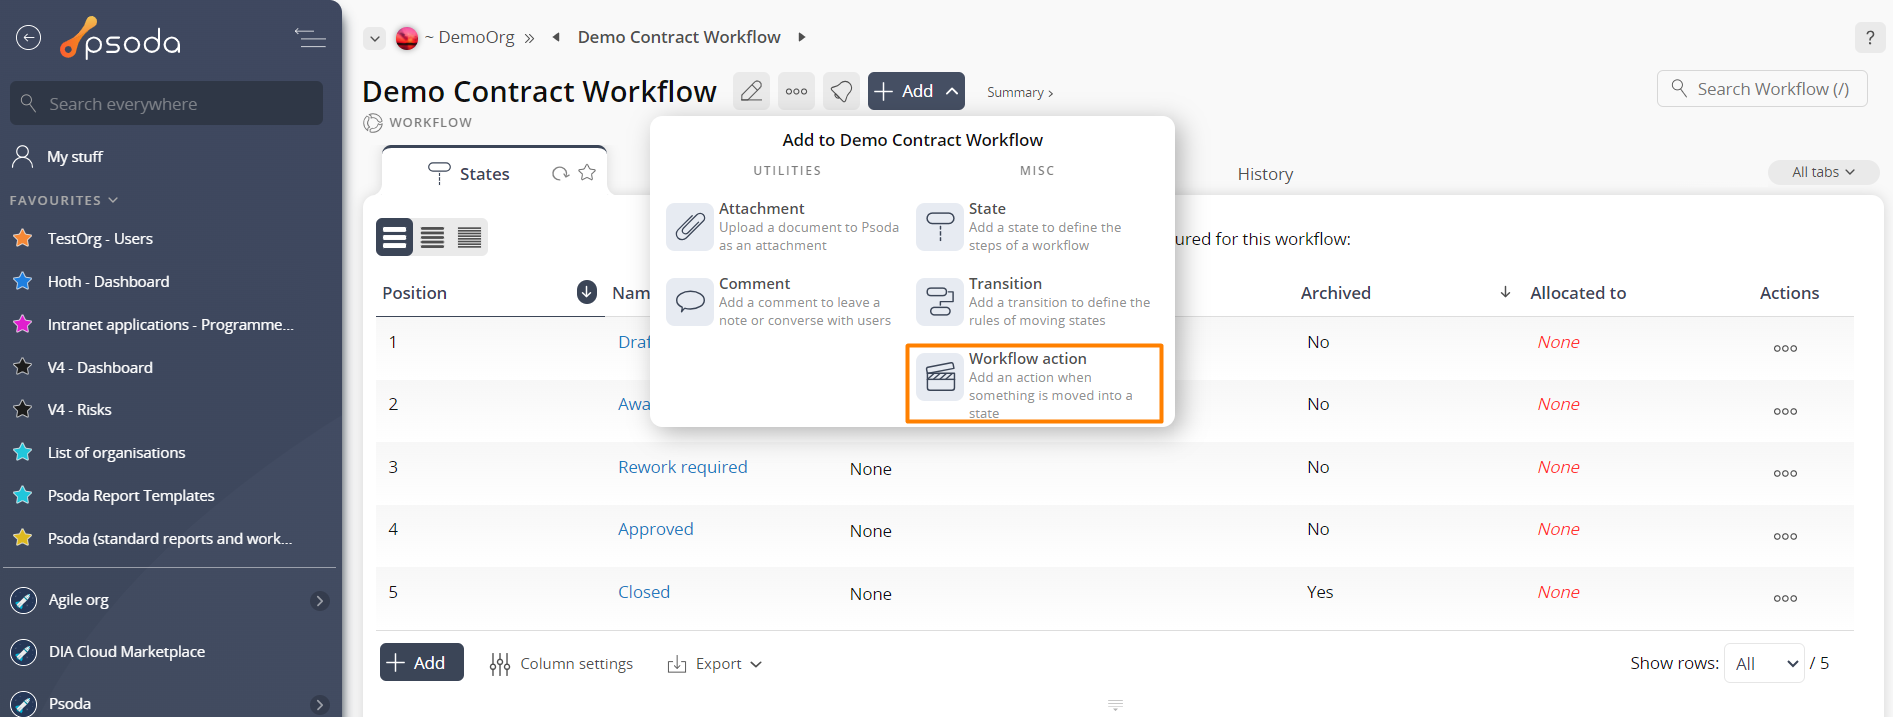The width and height of the screenshot is (1893, 717).
Task: Open Intranet applications - Programme favourite
Action: coord(170,325)
